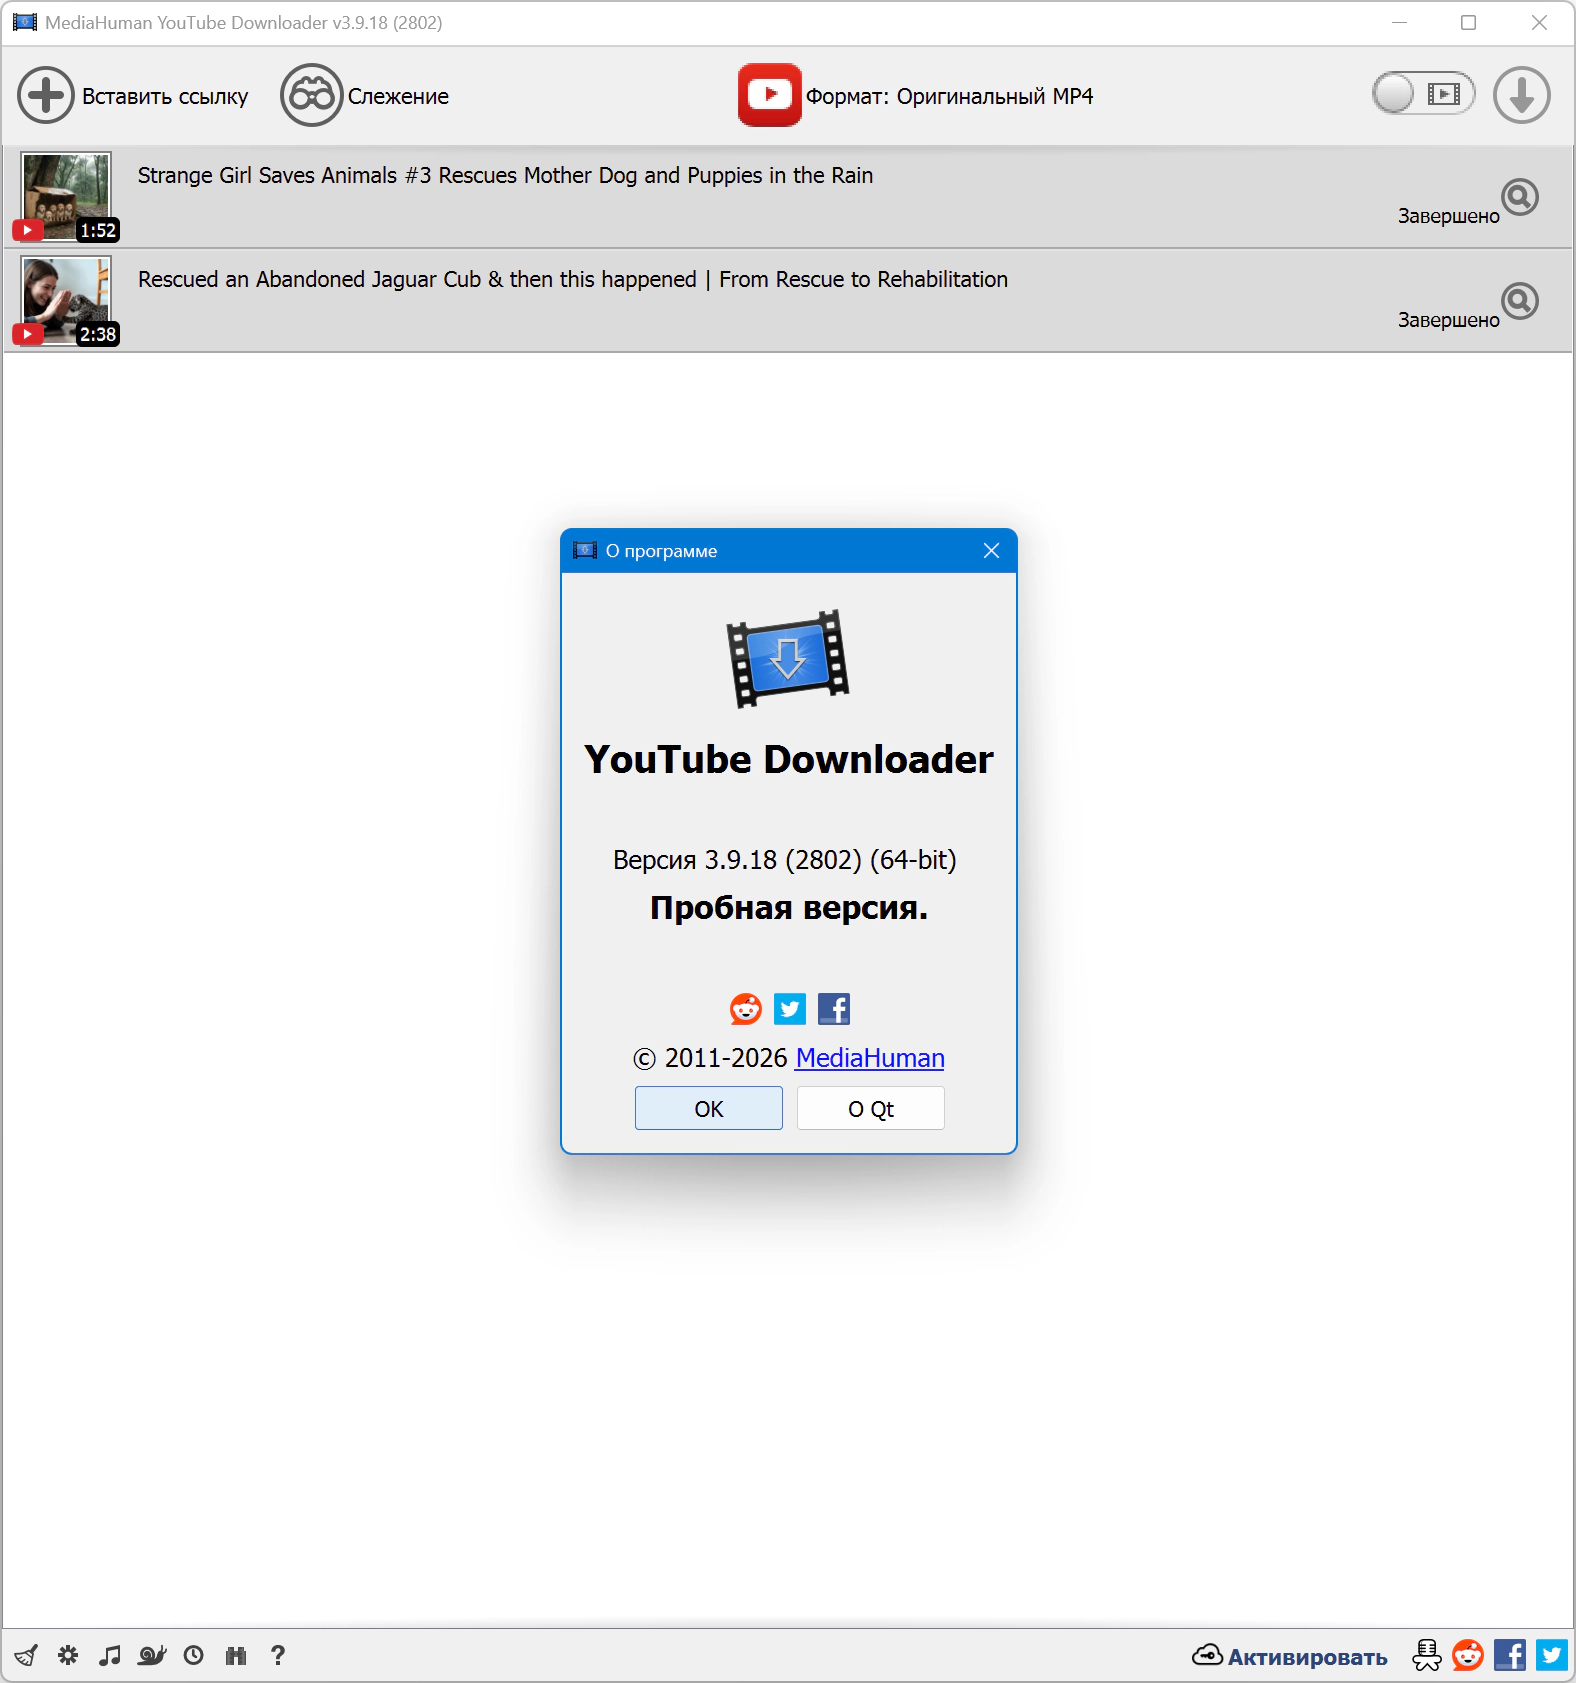Image resolution: width=1576 pixels, height=1683 pixels.
Task: Click the О Qt button
Action: pos(871,1109)
